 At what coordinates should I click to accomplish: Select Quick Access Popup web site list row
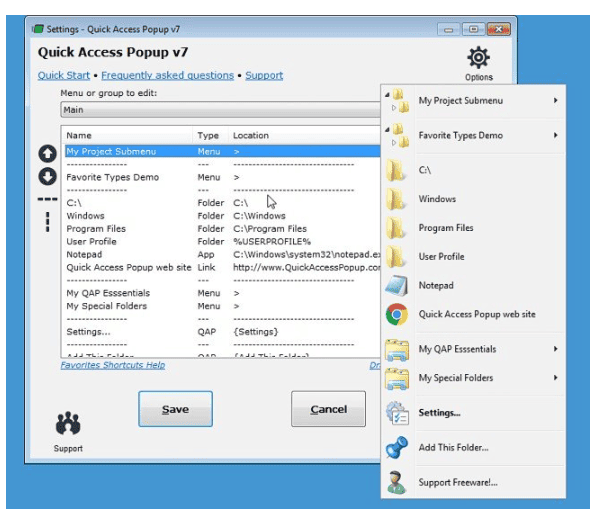click(223, 267)
